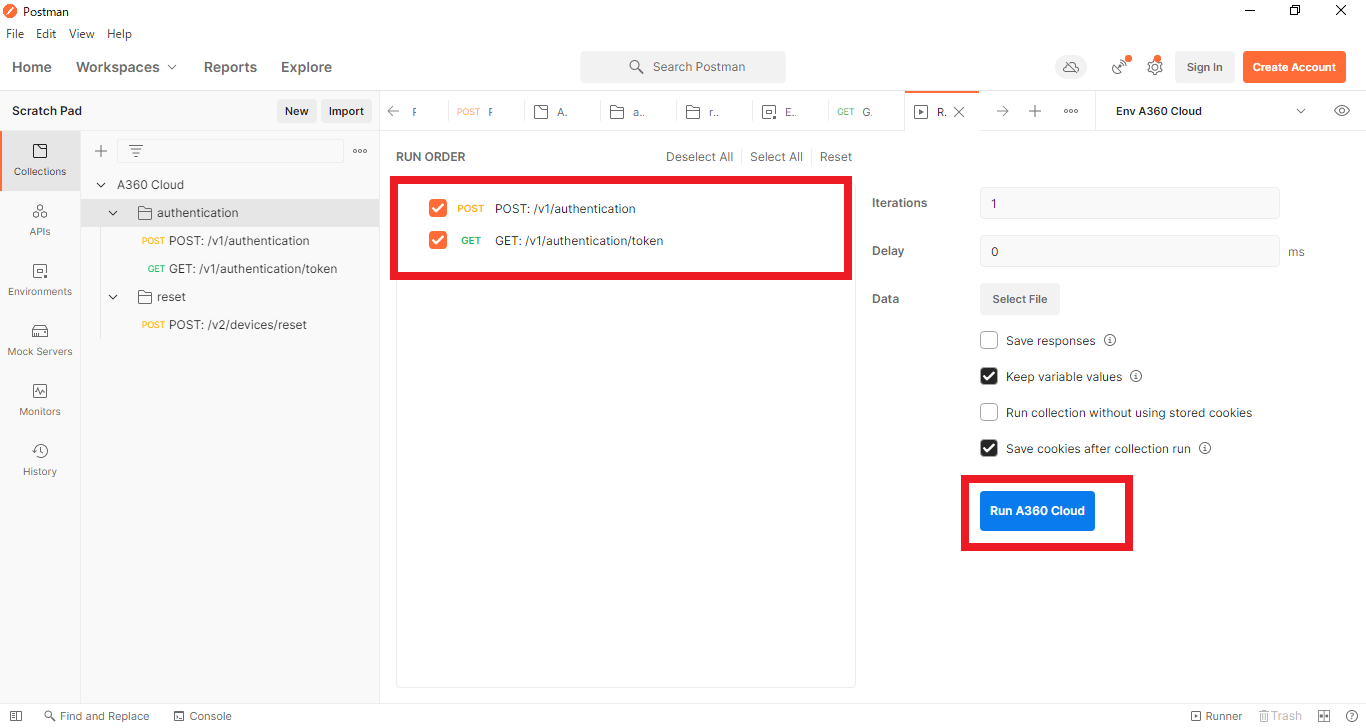Click the Delay input field
This screenshot has height=728, width=1366.
tap(1130, 251)
